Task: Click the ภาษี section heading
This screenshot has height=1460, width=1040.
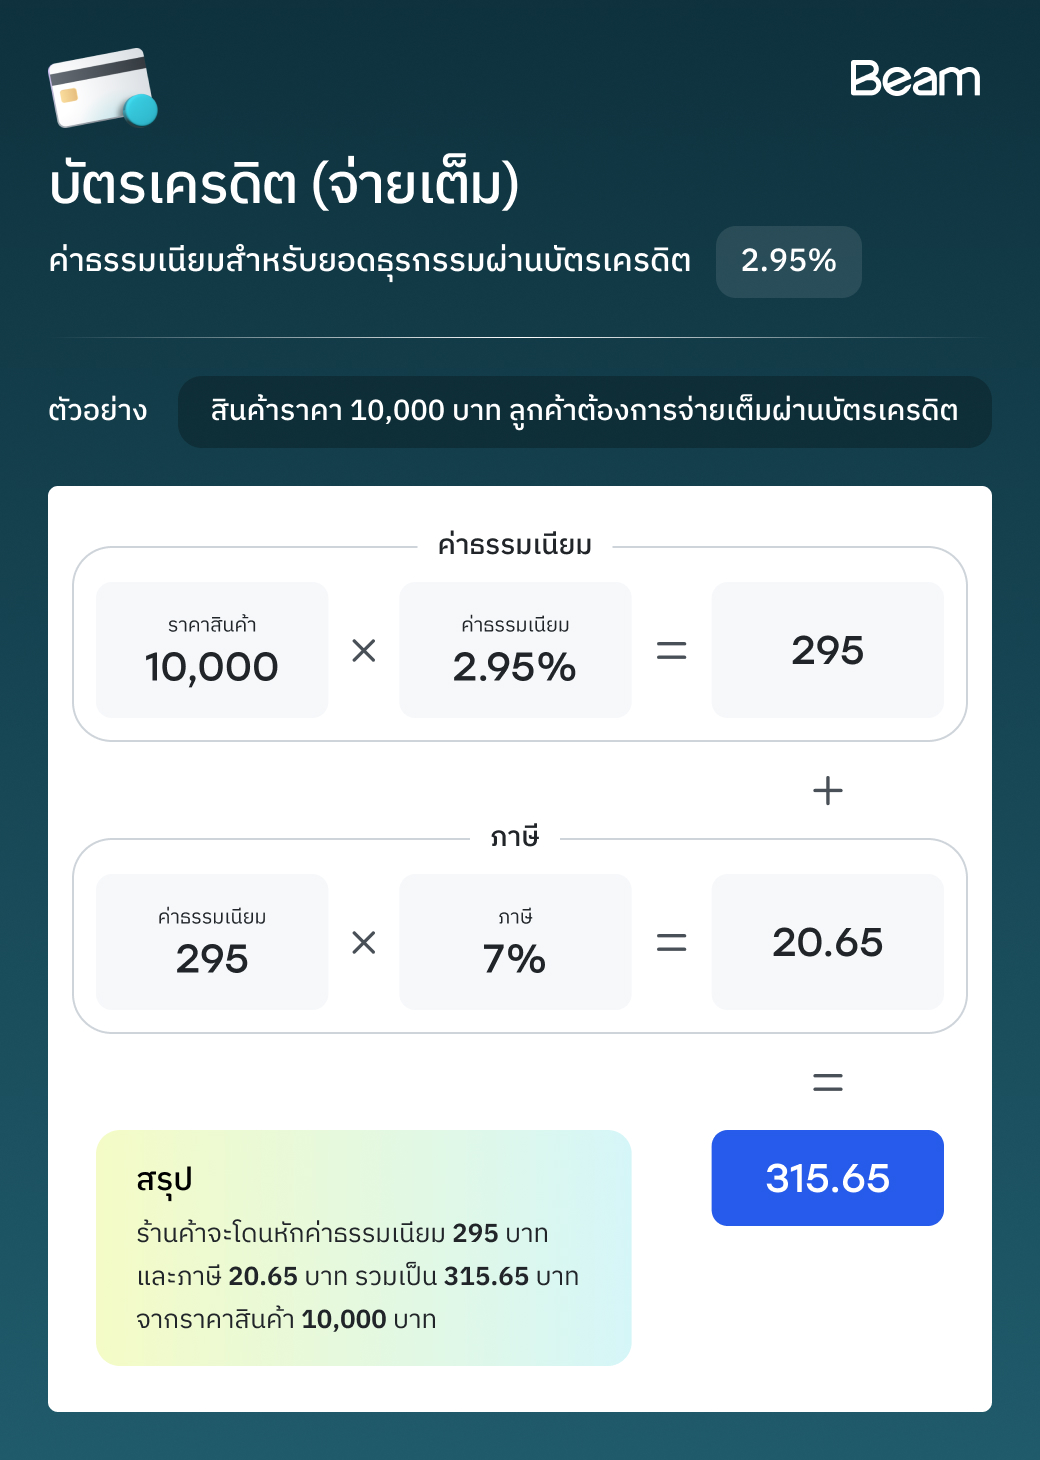Action: (515, 836)
